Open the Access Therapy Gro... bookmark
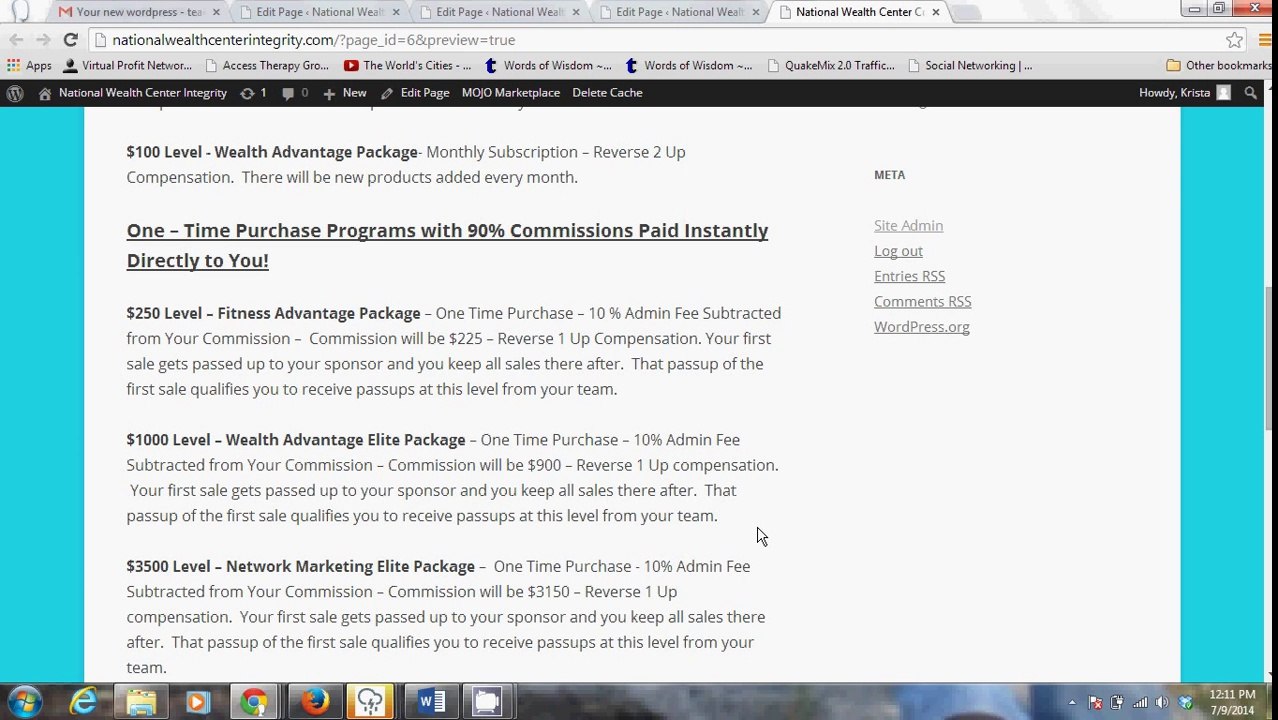 pyautogui.click(x=266, y=66)
